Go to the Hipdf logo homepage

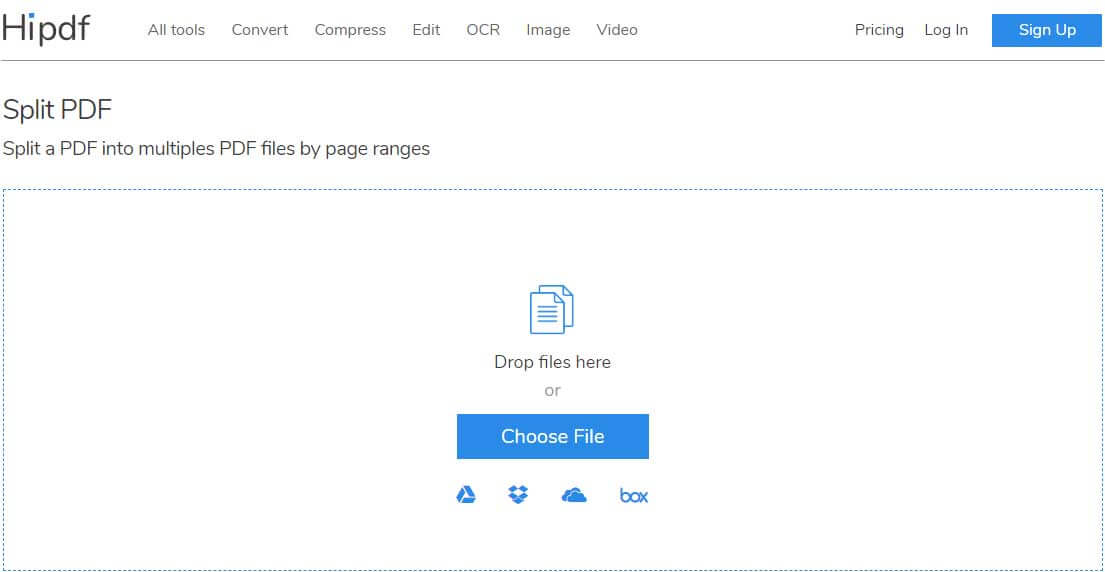46,29
